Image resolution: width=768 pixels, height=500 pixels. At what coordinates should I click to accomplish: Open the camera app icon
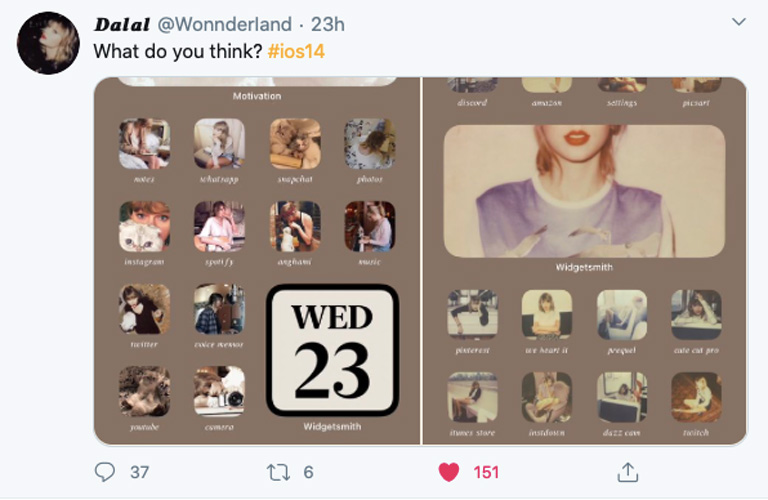219,391
